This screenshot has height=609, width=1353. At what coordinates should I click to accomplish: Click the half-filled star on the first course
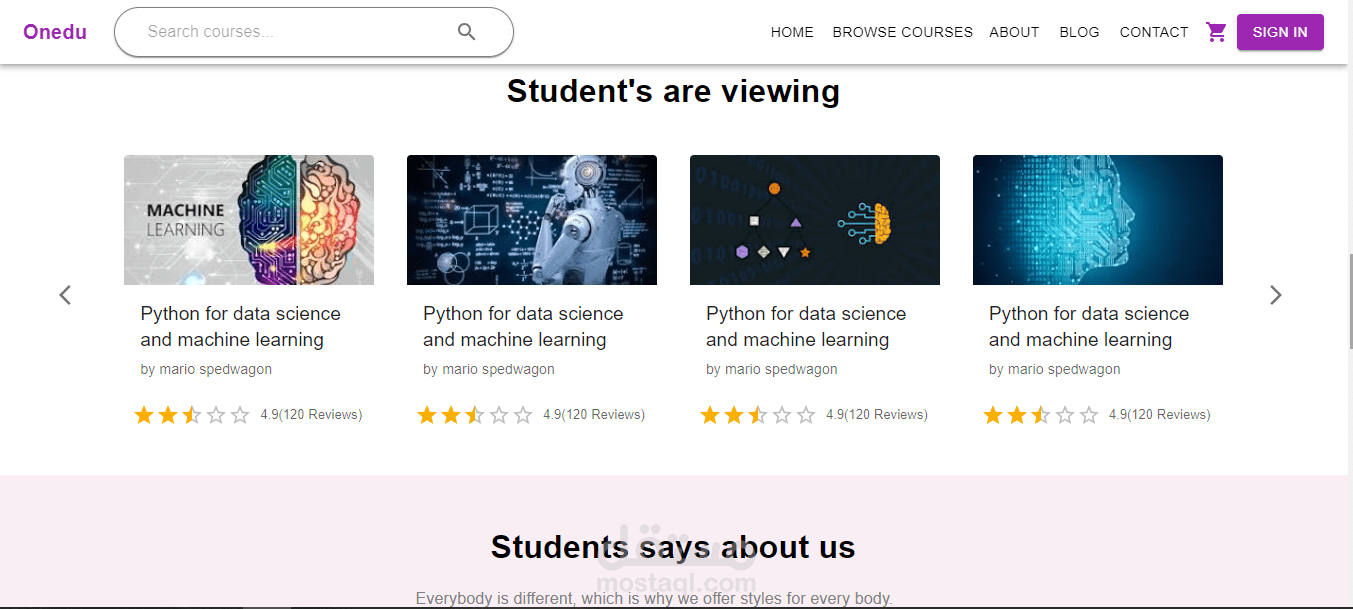pos(192,414)
